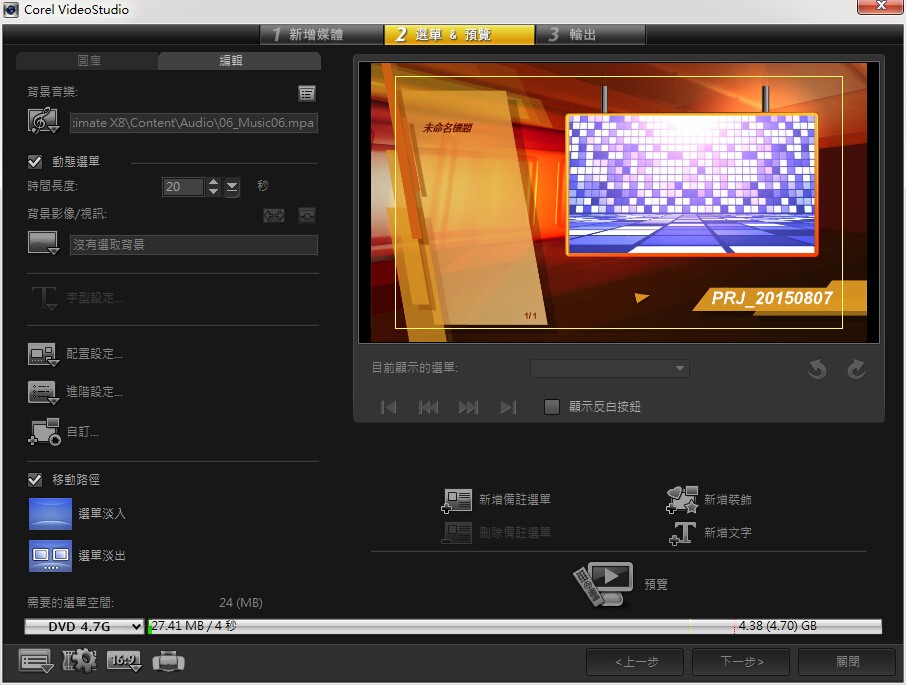Click the 新增備註選單 add notes menu icon
The image size is (906, 685).
tap(456, 500)
